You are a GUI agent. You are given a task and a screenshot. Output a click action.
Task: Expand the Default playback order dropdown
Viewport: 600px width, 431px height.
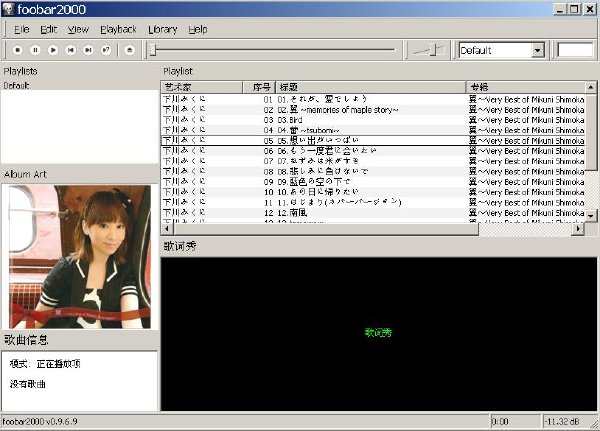tap(538, 50)
